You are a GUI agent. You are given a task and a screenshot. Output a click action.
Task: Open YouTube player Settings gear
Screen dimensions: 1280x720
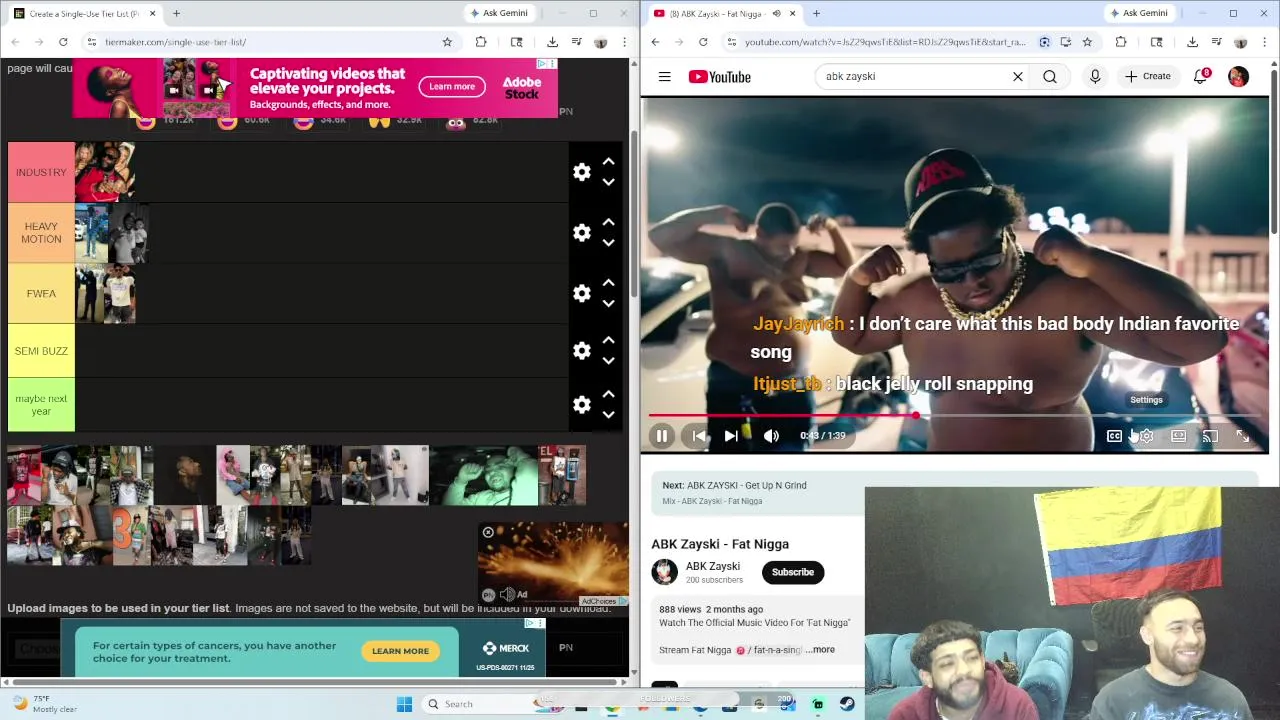1146,436
